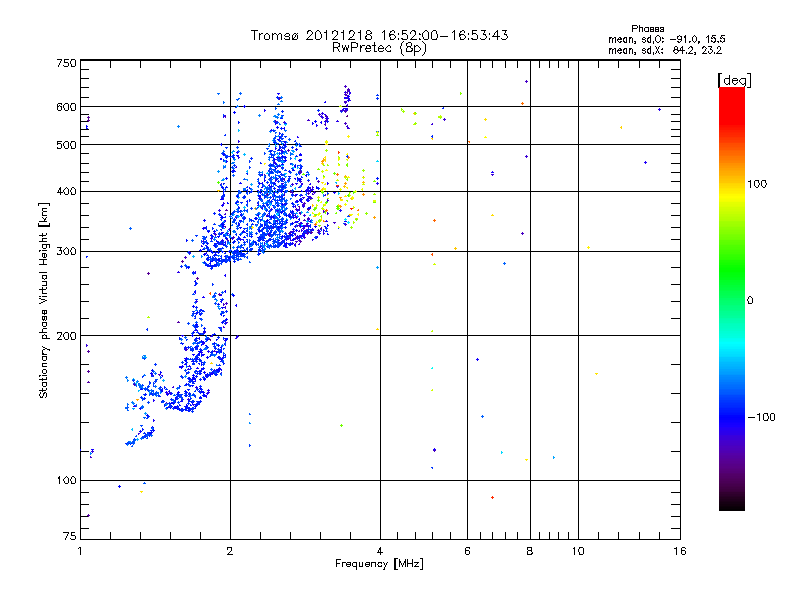Click the '10' x-axis tick label
800x600 pixels.
(x=578, y=551)
